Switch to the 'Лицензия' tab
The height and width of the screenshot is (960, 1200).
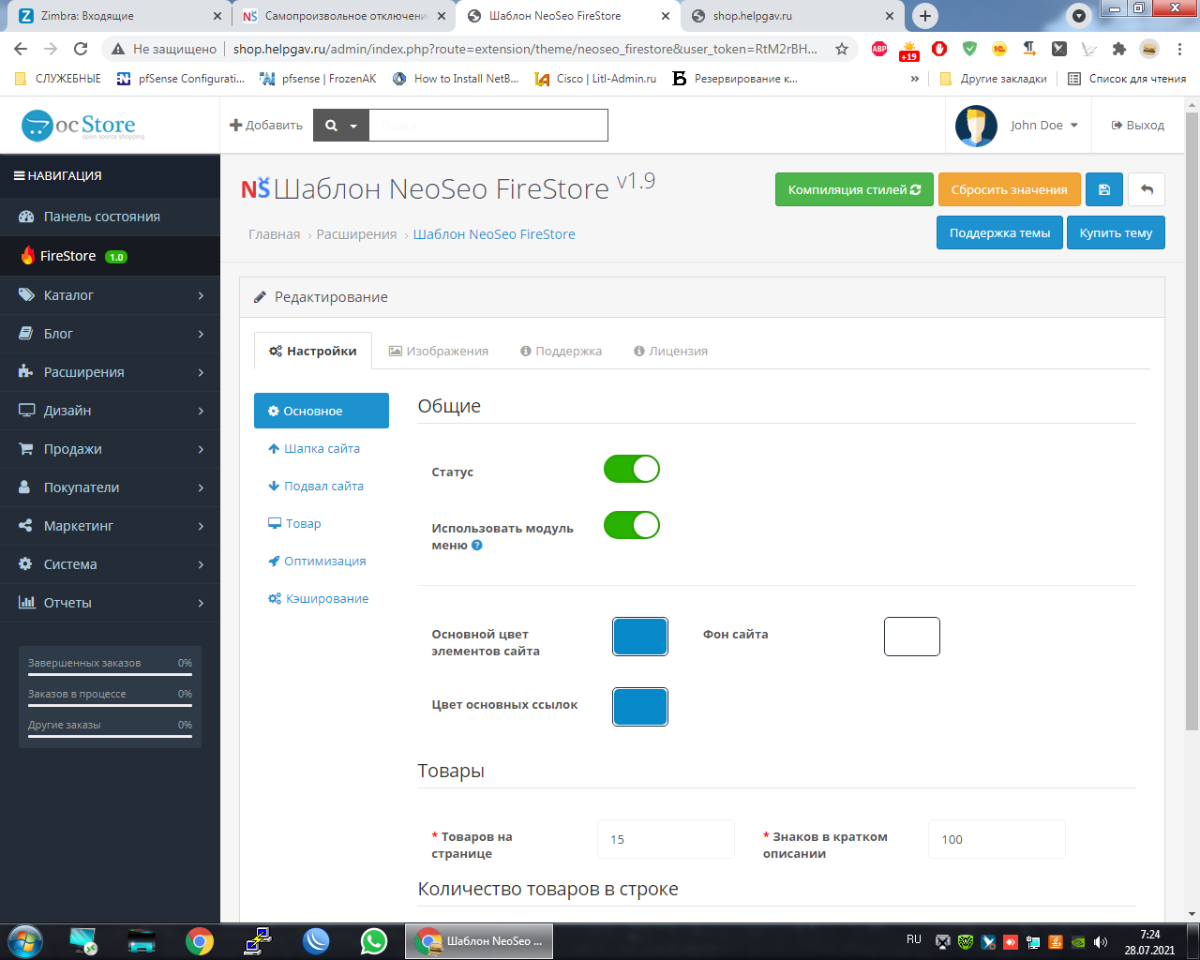pyautogui.click(x=671, y=351)
